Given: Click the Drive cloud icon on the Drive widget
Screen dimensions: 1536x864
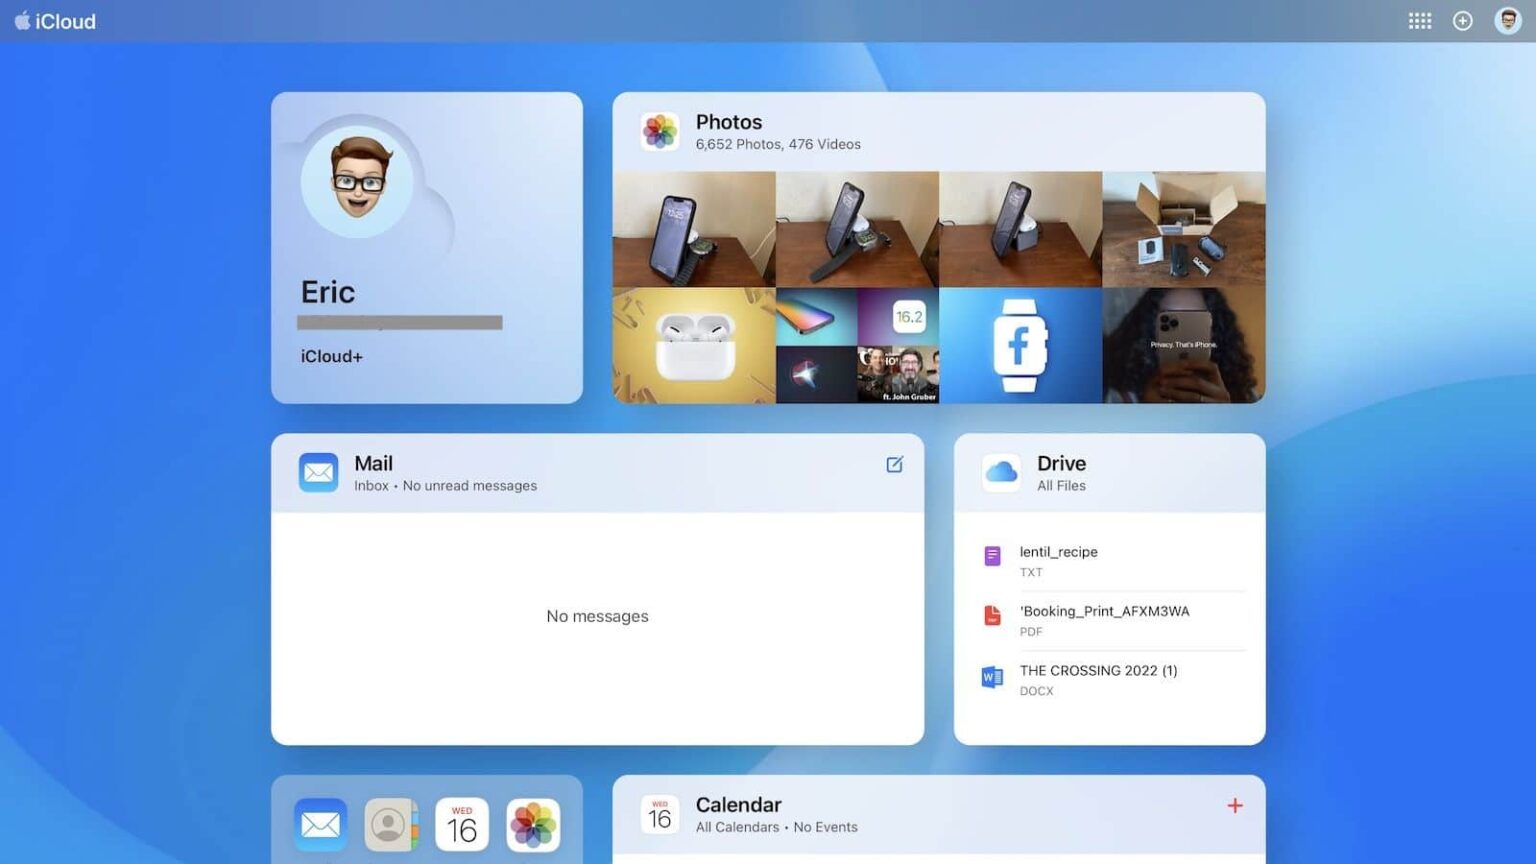Looking at the screenshot, I should 1000,471.
